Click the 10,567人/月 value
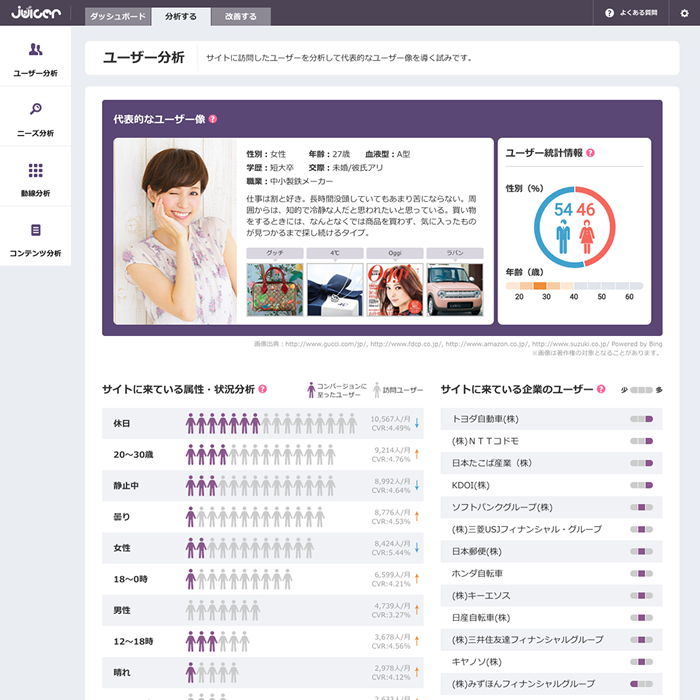 point(390,419)
